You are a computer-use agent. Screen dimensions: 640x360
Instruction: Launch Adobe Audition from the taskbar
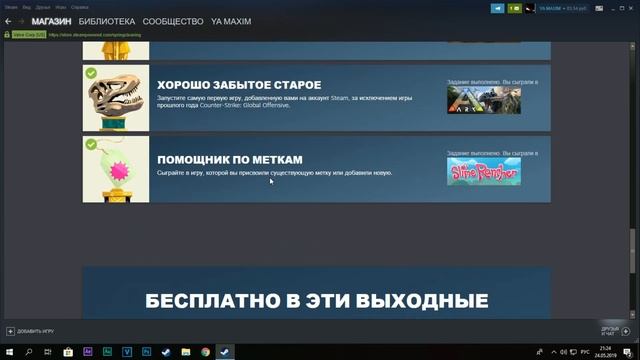[x=107, y=352]
